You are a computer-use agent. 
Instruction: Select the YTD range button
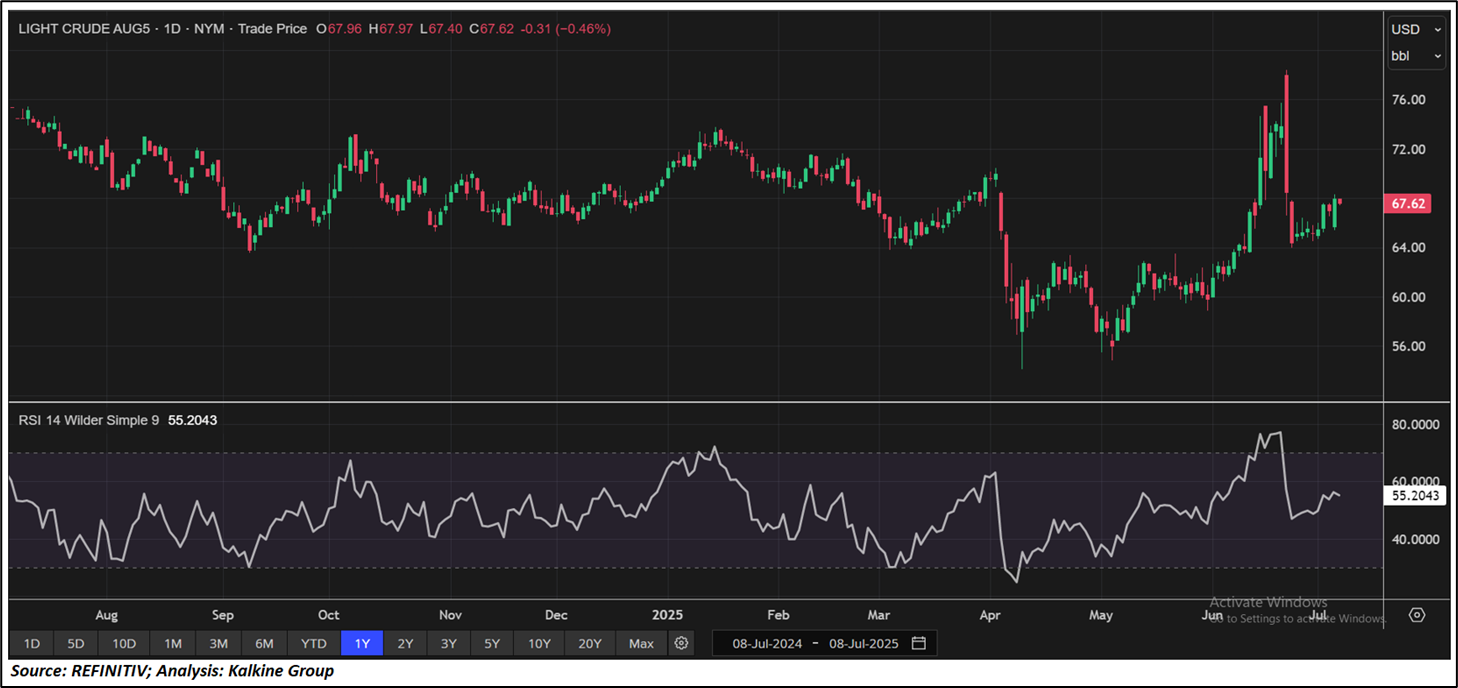pyautogui.click(x=314, y=643)
